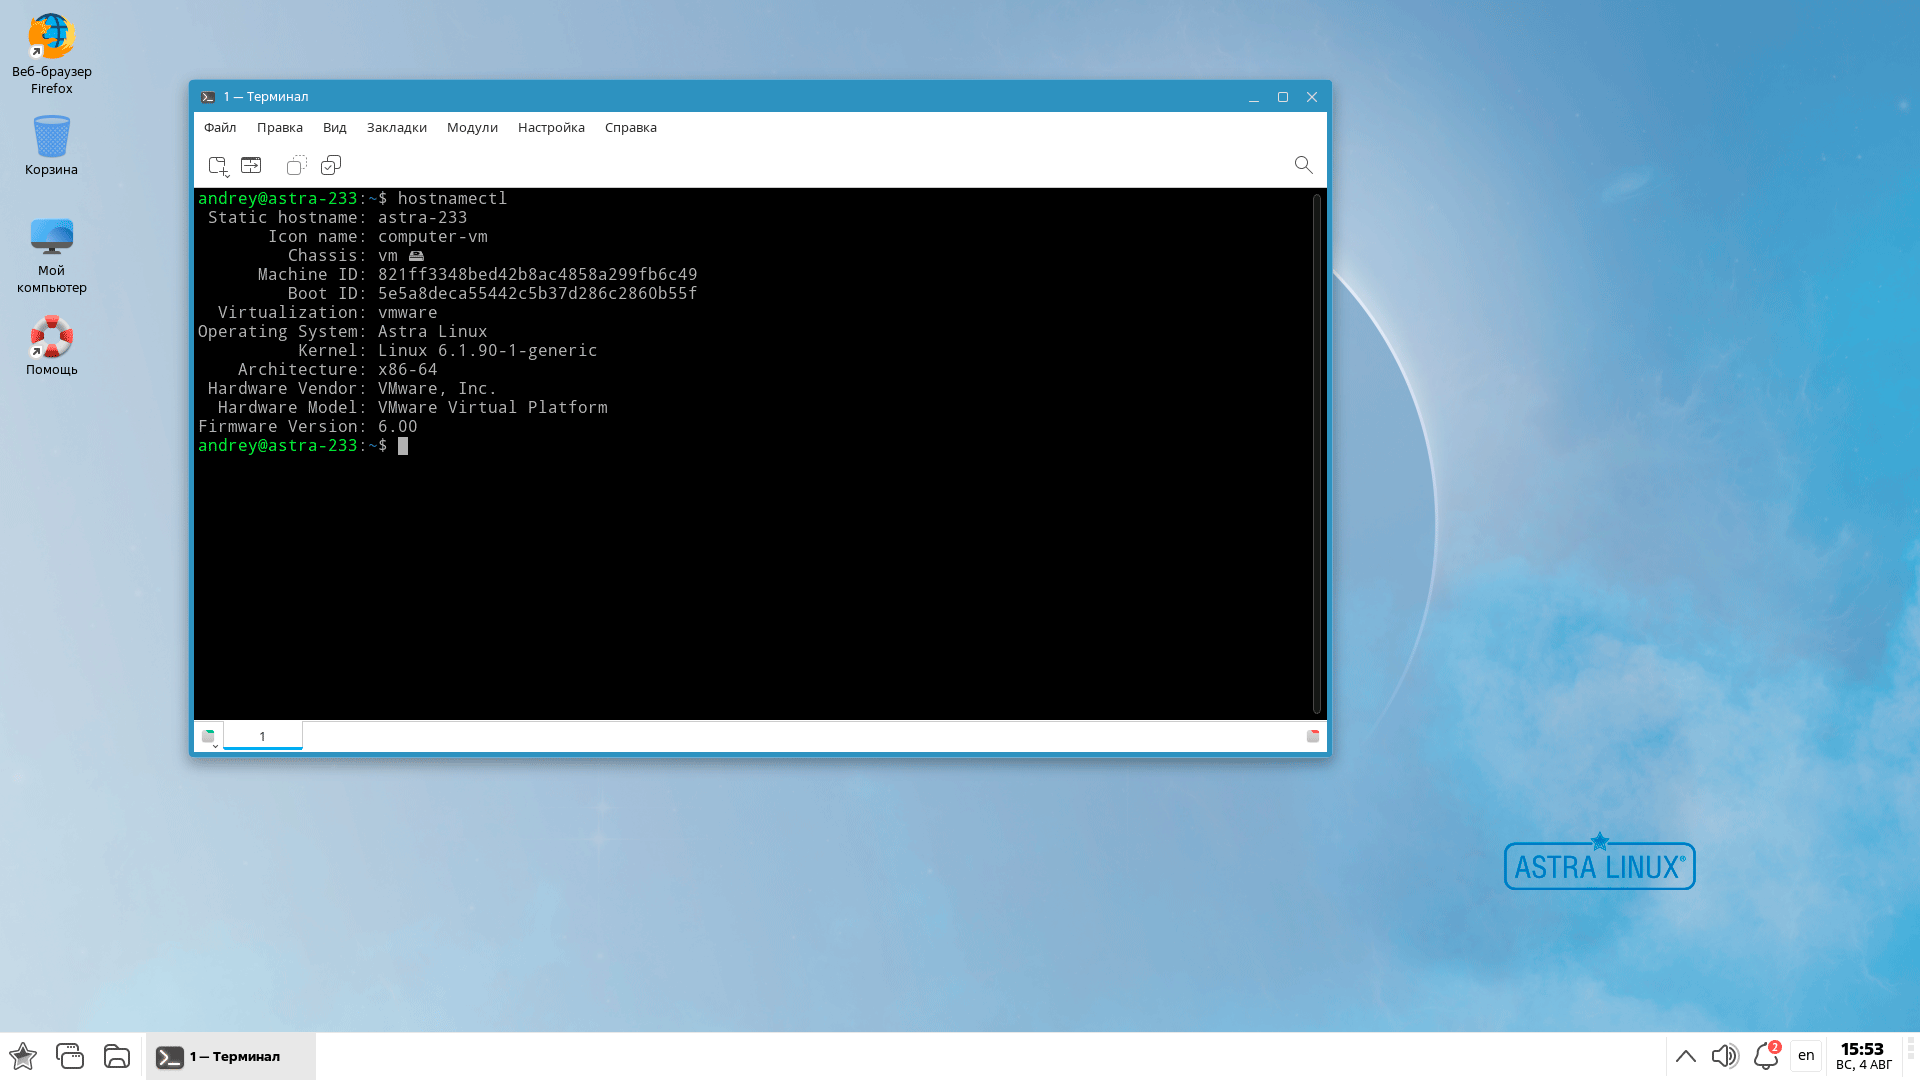This screenshot has width=1920, height=1080.
Task: Click the Вид menu in terminal
Action: tap(334, 127)
